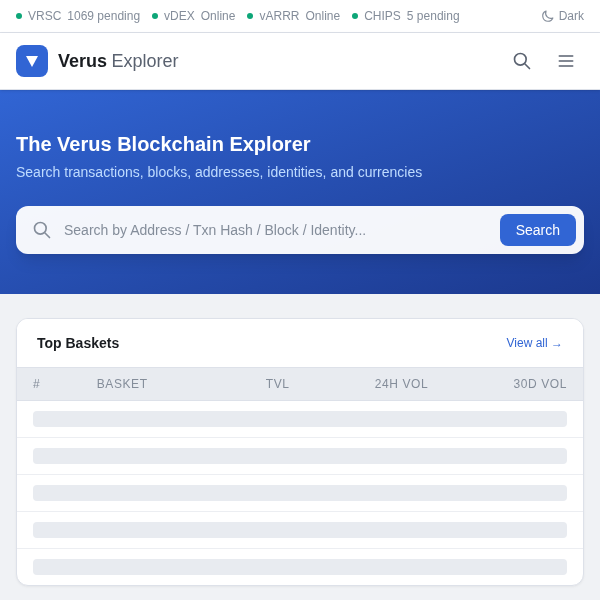Click the Top Baskets heading
The image size is (600, 600).
(78, 343)
